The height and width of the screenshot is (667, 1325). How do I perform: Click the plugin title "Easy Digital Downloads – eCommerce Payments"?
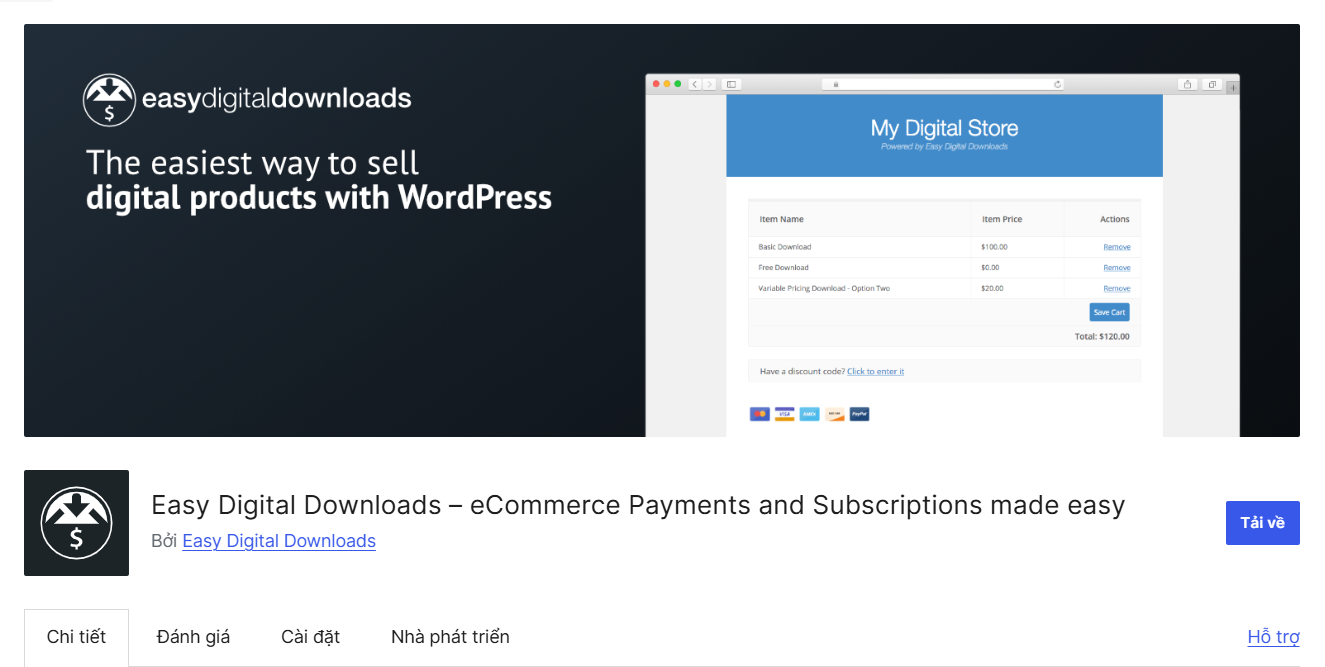[638, 505]
